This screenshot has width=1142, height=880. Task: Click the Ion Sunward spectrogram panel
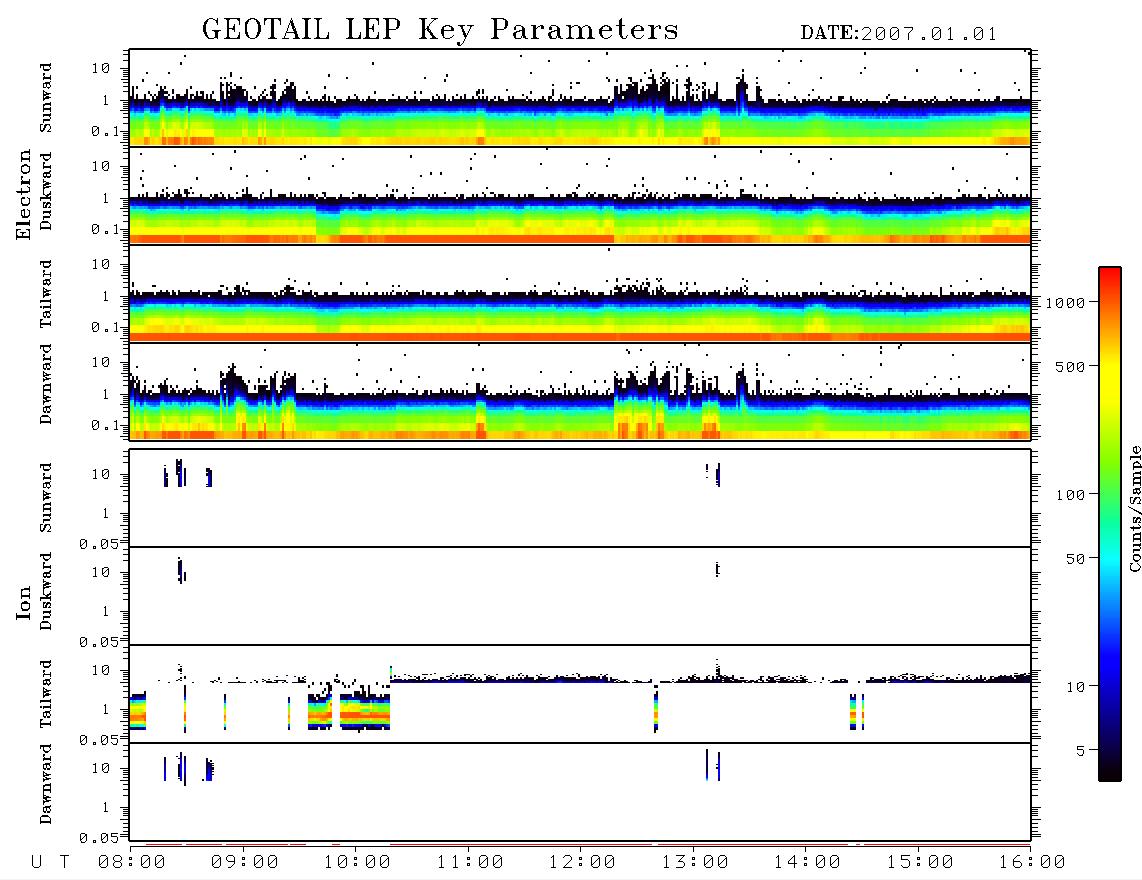pos(580,498)
